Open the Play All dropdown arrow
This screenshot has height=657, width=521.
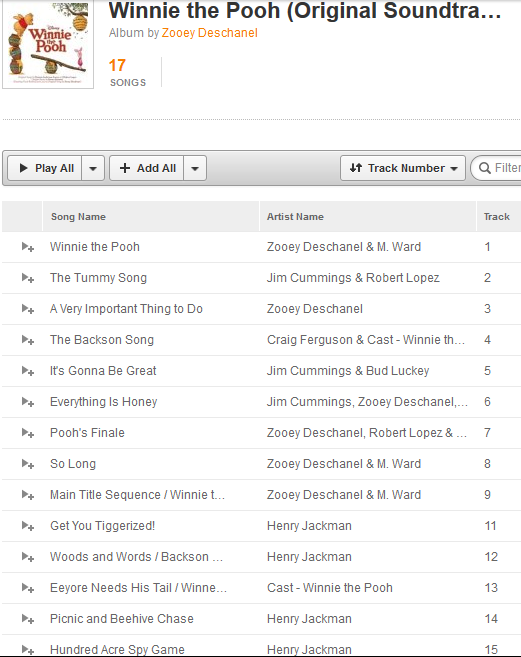[93, 168]
